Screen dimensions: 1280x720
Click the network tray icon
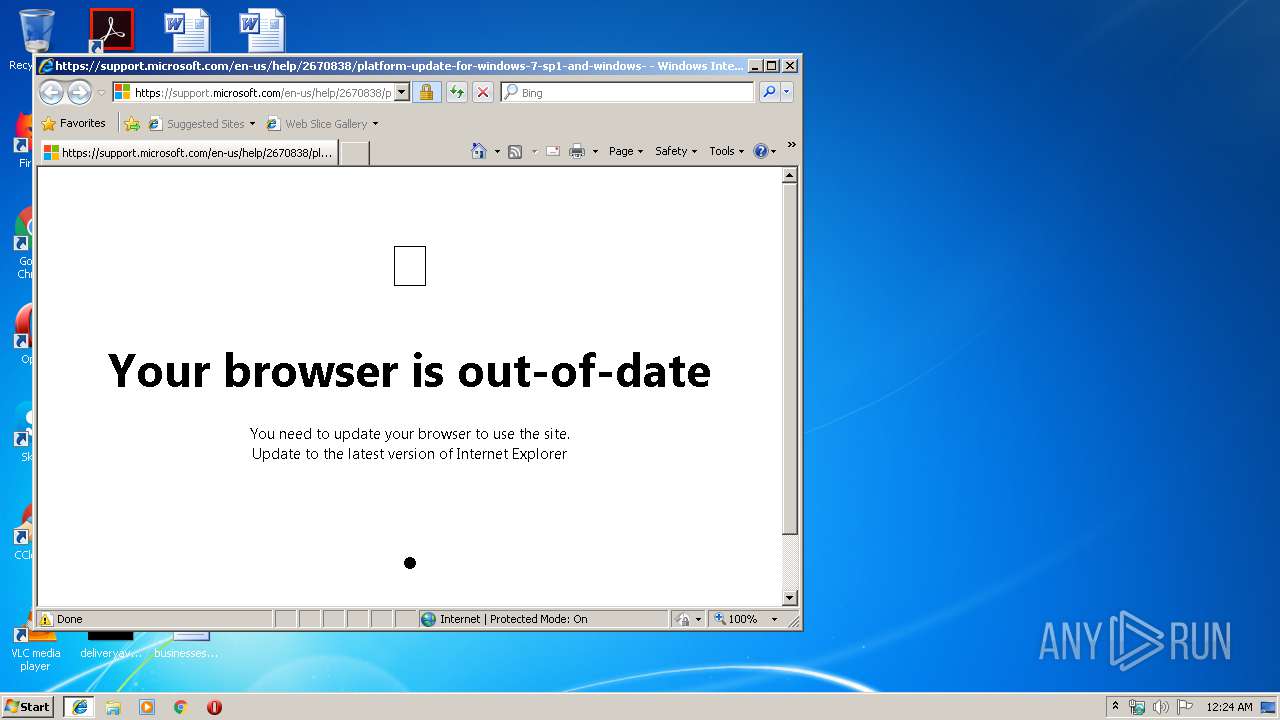pyautogui.click(x=1137, y=707)
